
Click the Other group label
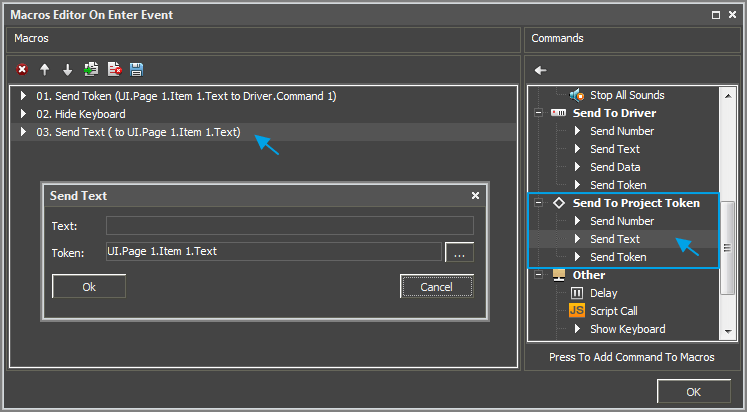(589, 275)
